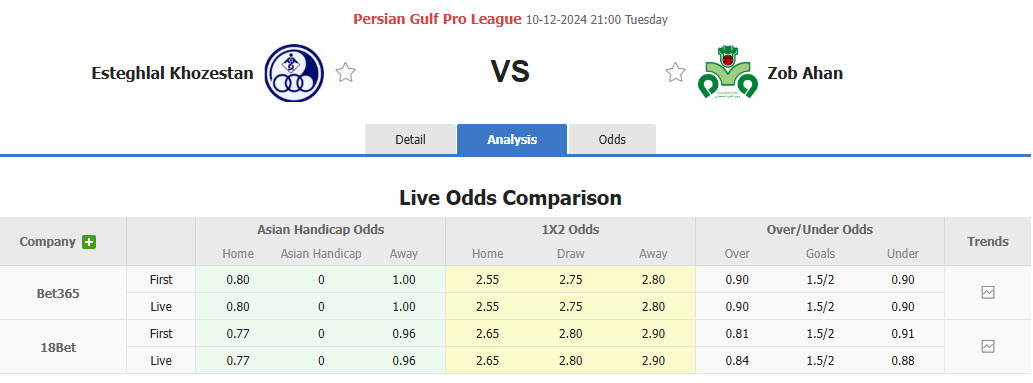
Task: Click 18Bet Live over odds 0.84
Action: tap(737, 361)
